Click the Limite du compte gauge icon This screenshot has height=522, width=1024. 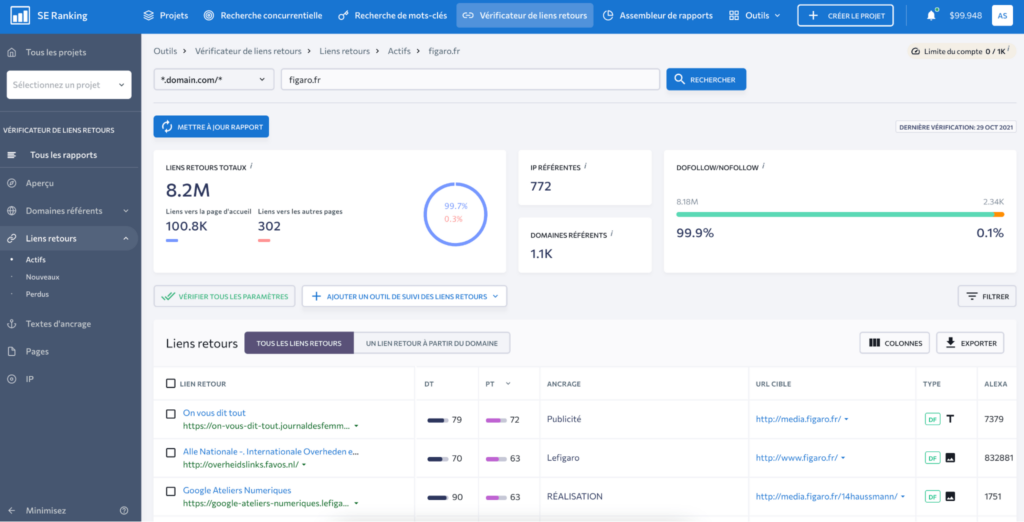[x=915, y=51]
